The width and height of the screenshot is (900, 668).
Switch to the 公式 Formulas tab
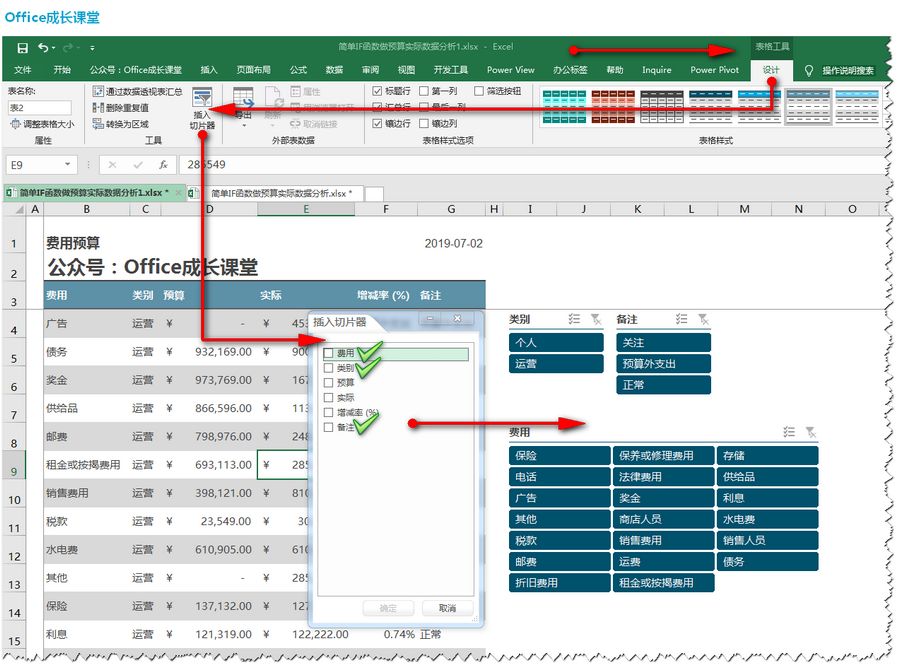[x=298, y=70]
